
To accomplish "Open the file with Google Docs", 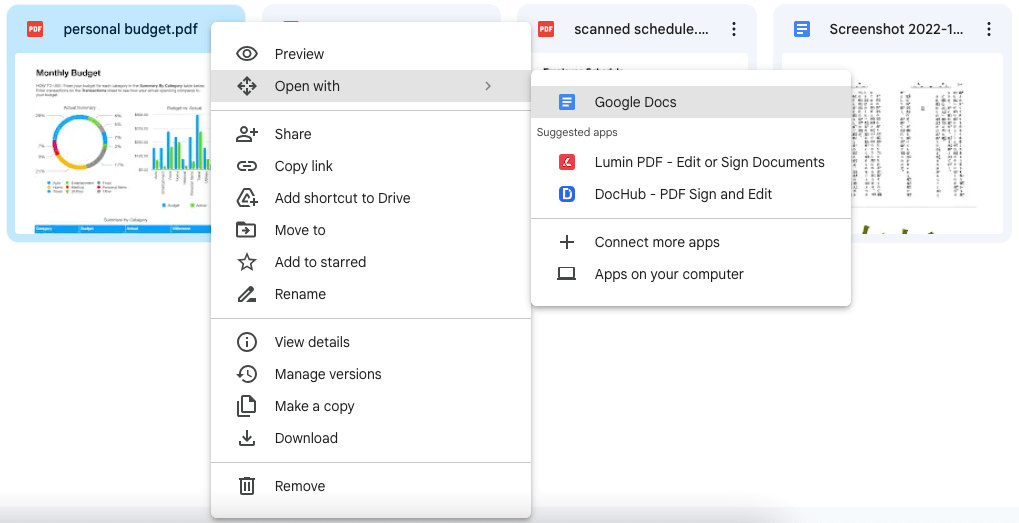I will coord(691,102).
